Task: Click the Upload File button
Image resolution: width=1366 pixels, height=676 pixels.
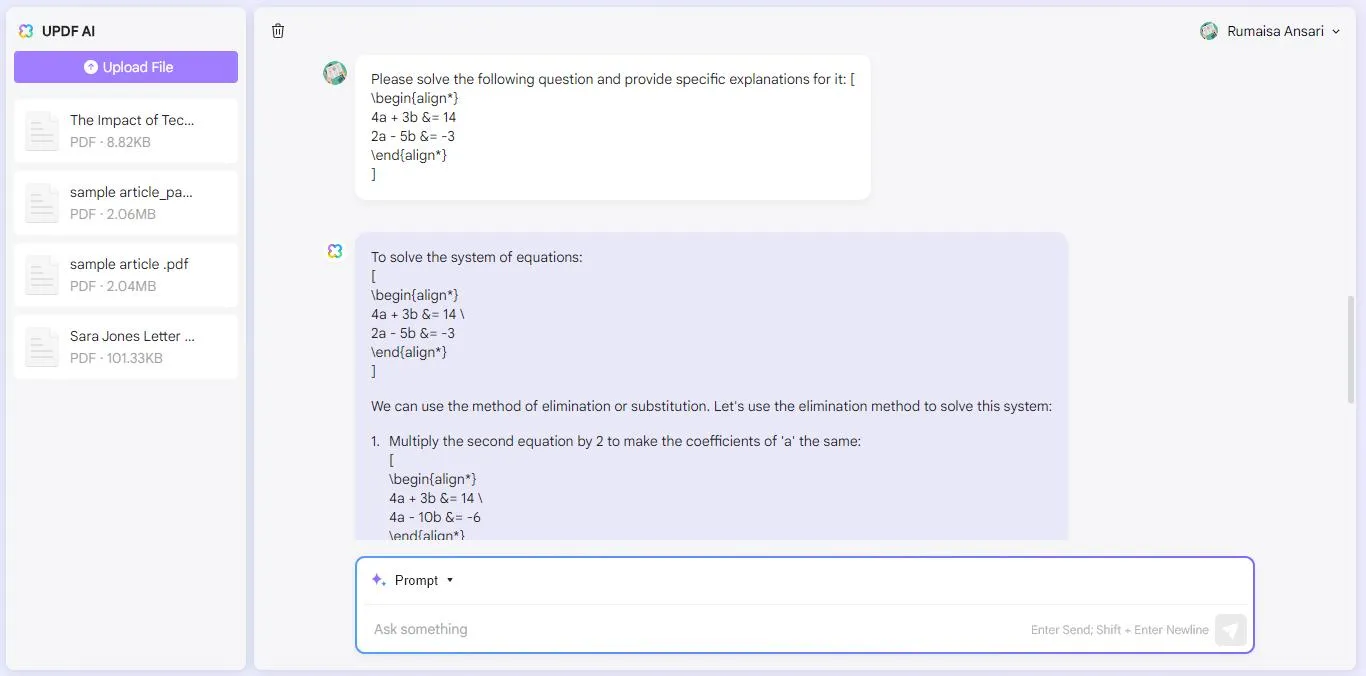Action: 126,67
